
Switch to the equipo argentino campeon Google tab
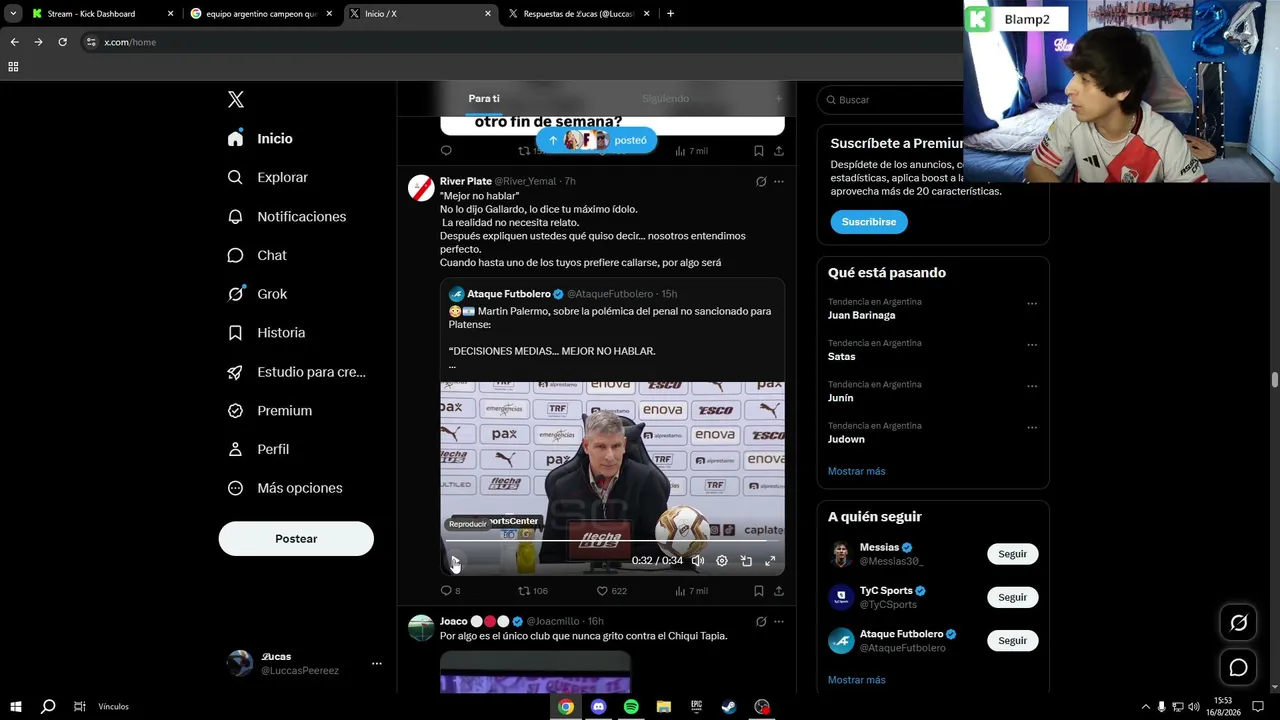pyautogui.click(x=262, y=14)
